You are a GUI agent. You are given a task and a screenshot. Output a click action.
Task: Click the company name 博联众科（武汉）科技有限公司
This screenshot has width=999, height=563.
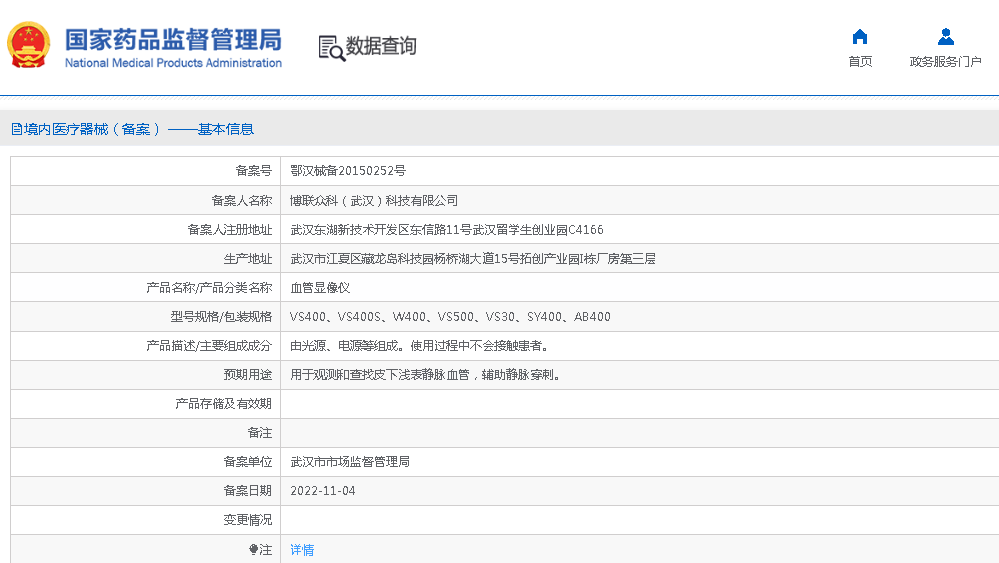[374, 200]
